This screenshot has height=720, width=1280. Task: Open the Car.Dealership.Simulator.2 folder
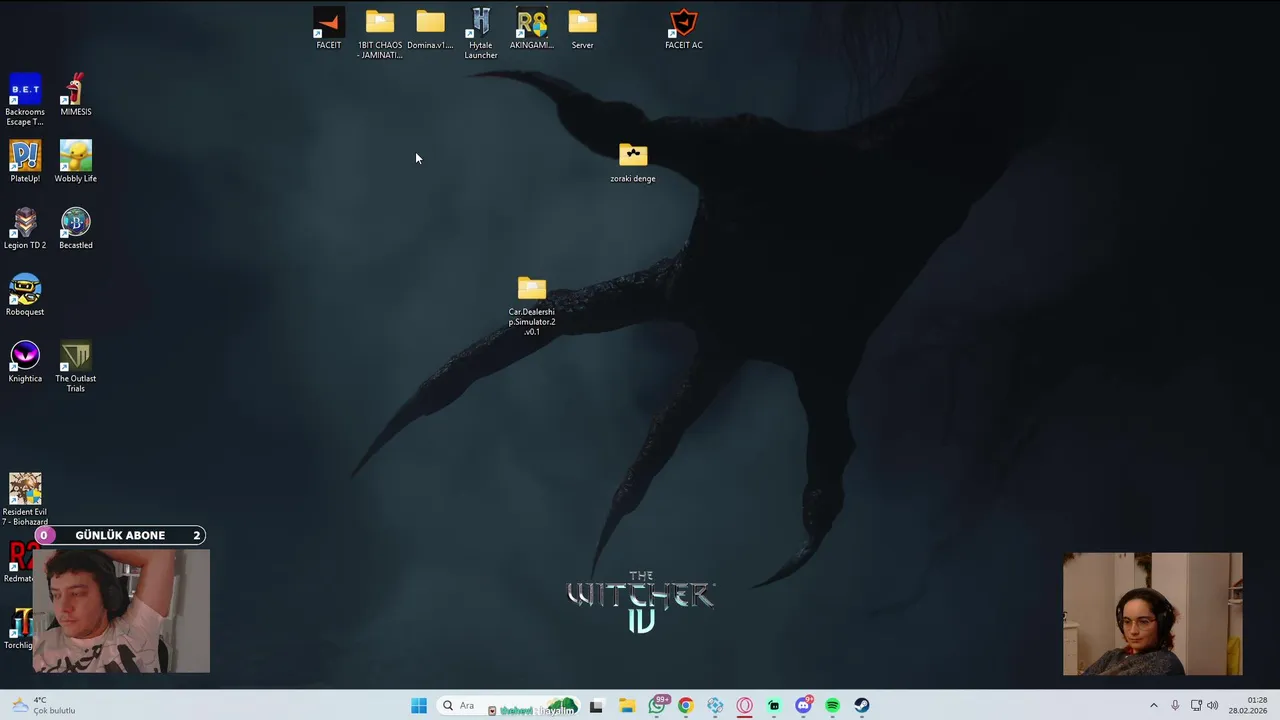tap(532, 305)
